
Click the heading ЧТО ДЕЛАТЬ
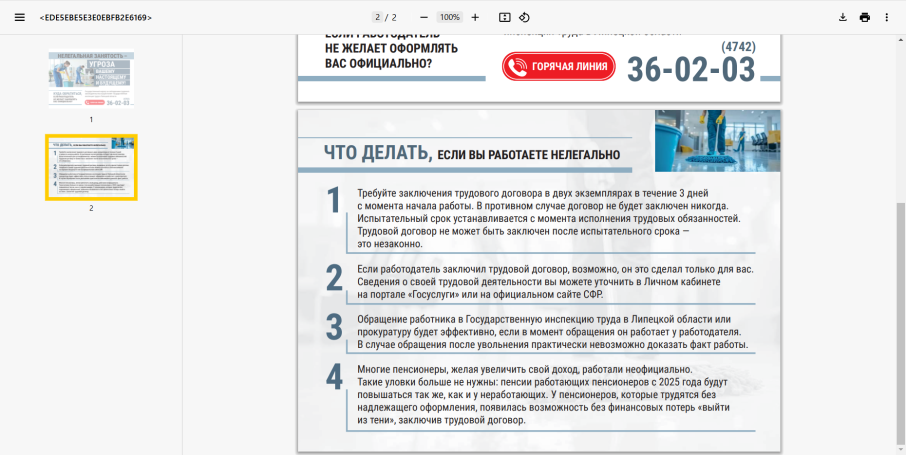(x=378, y=153)
